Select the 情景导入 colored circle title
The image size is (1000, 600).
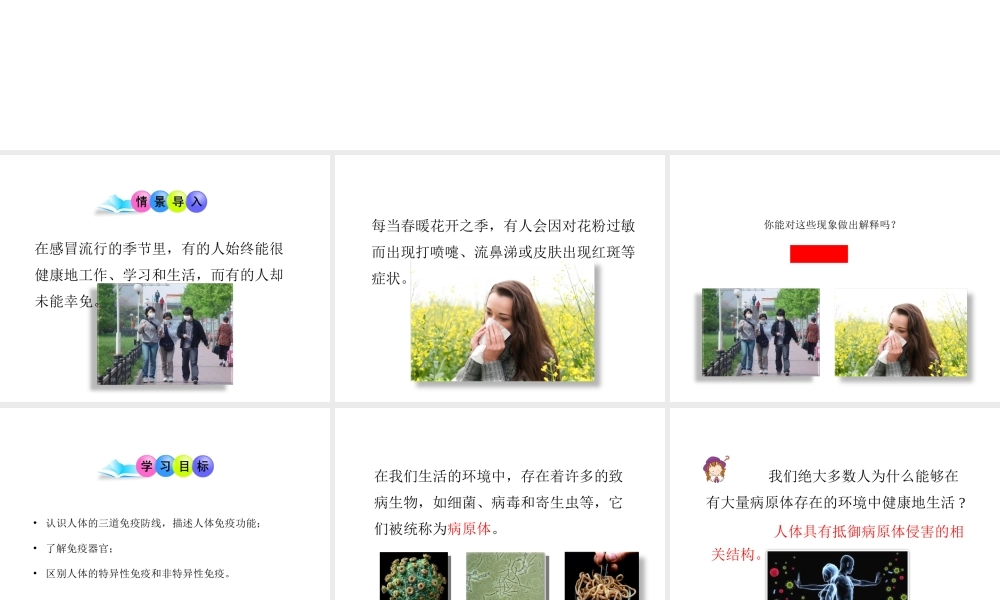pyautogui.click(x=169, y=201)
